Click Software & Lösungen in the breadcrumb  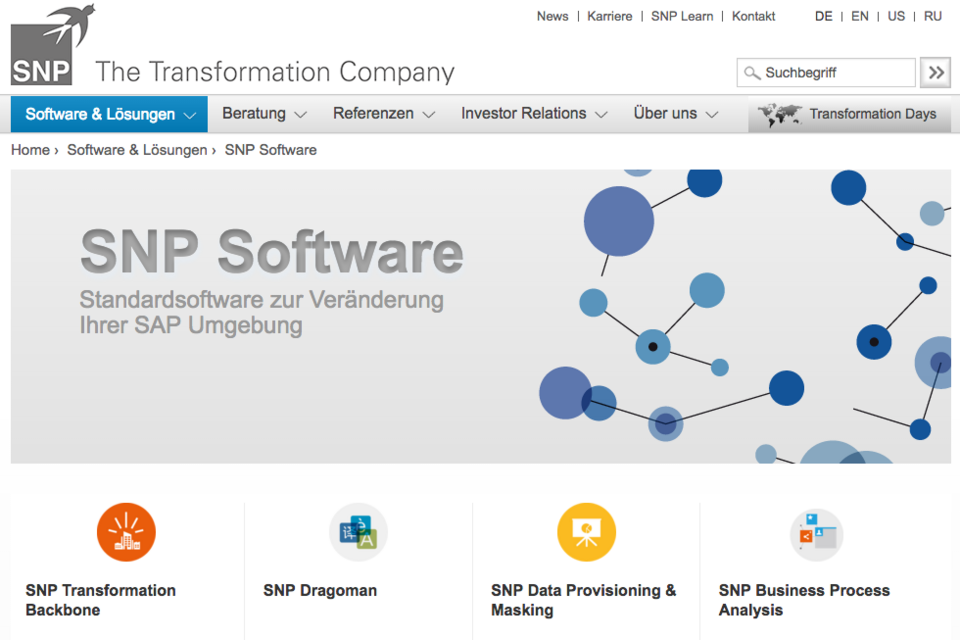tap(137, 150)
